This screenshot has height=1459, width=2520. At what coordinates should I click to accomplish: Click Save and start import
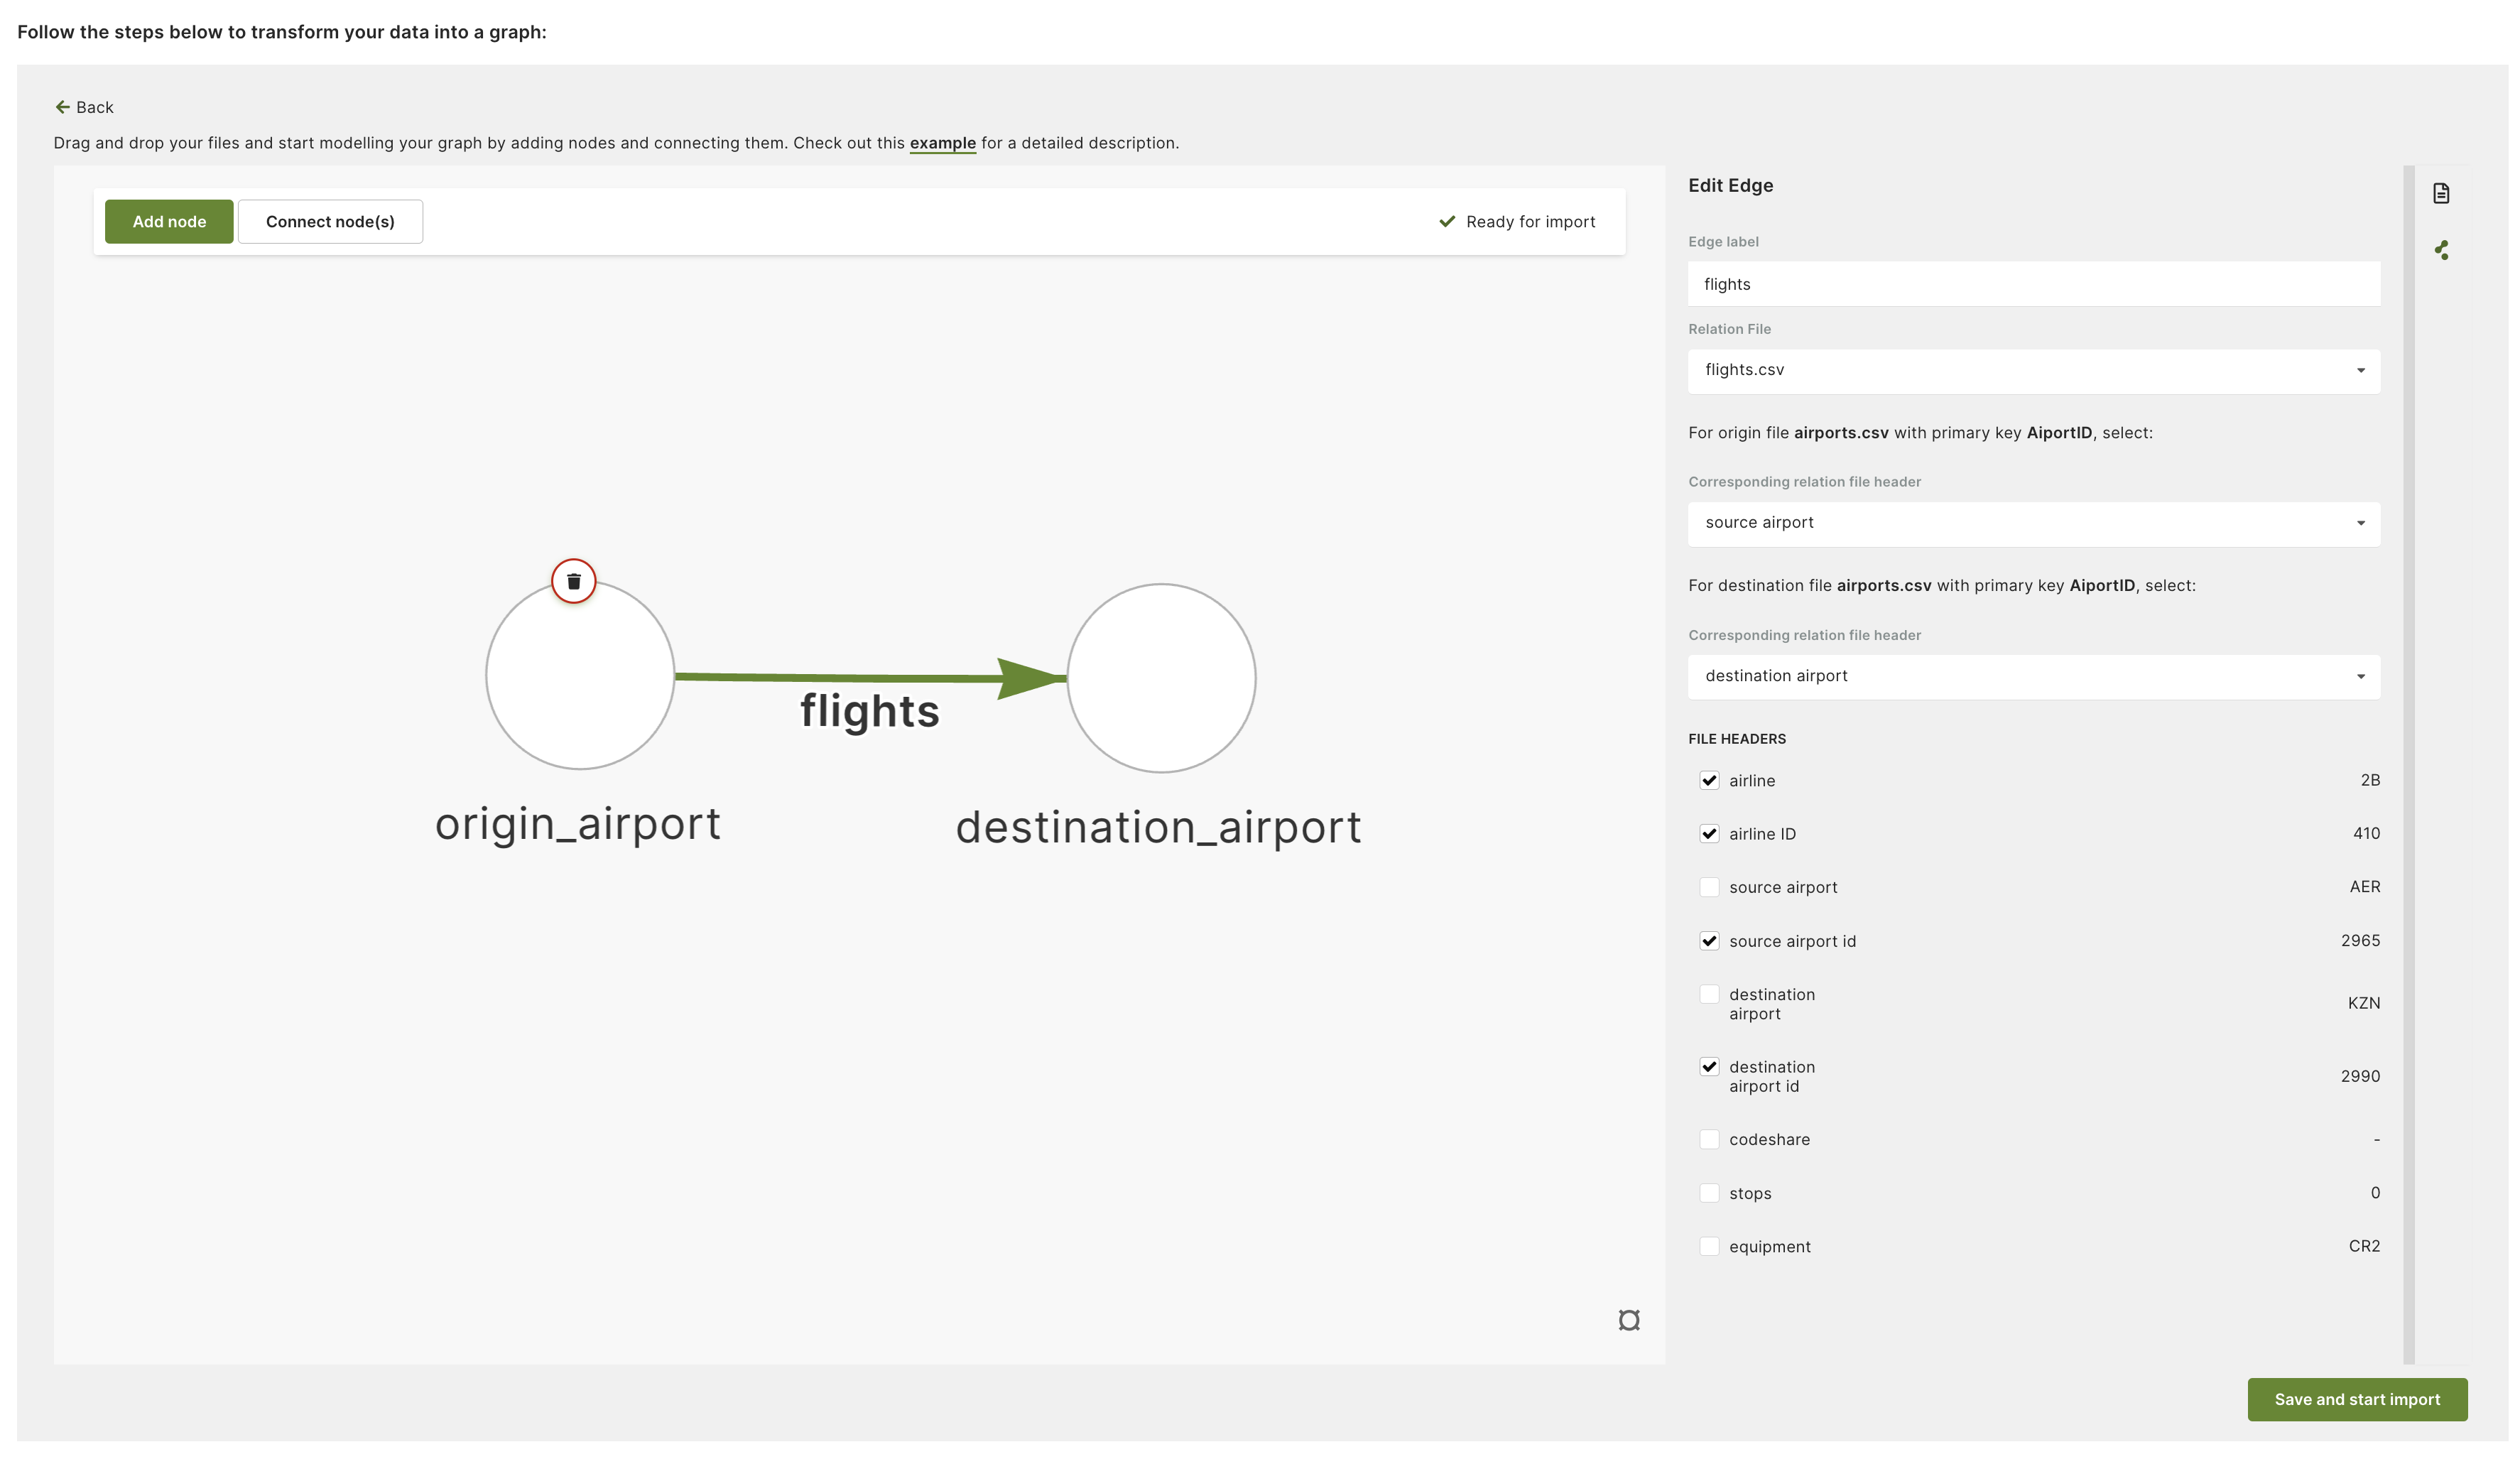[2357, 1399]
